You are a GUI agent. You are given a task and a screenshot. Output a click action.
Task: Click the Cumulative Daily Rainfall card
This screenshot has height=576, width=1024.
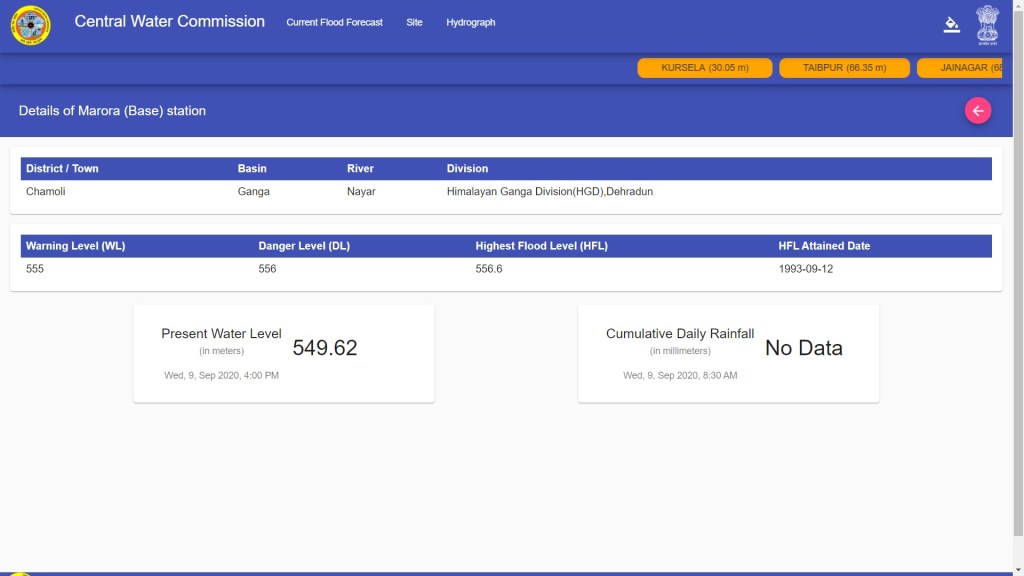point(728,354)
